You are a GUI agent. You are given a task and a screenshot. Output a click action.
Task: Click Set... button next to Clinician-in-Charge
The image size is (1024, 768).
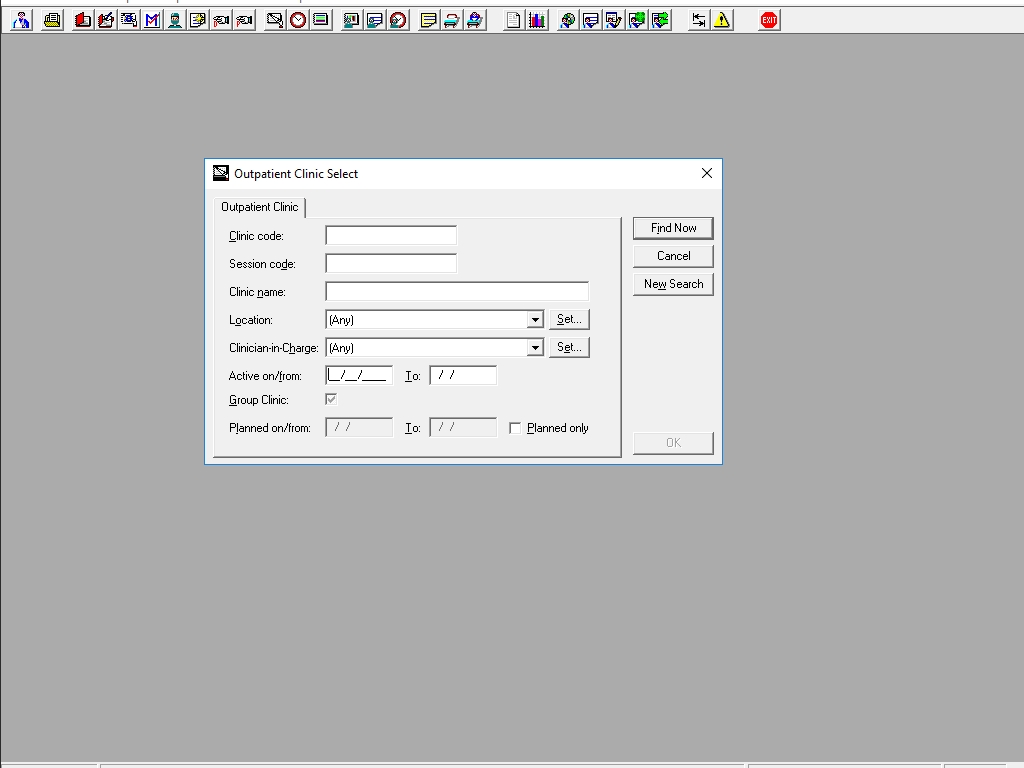(569, 347)
